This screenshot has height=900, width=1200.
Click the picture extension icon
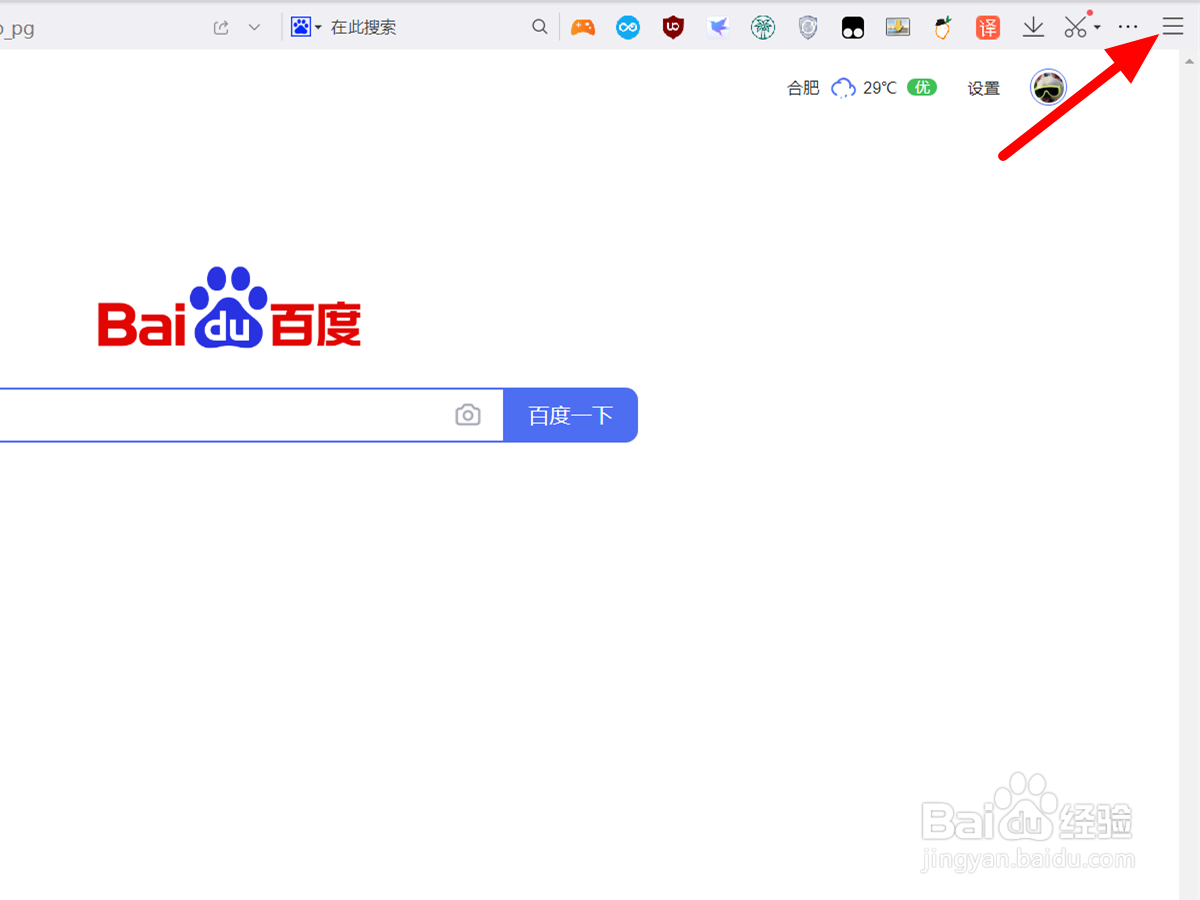click(898, 27)
